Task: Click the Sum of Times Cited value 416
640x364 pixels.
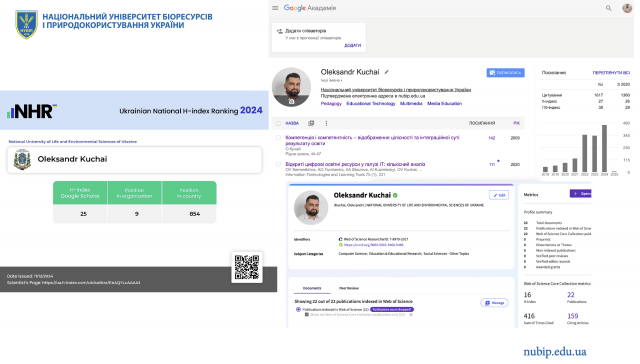Action: tap(529, 316)
